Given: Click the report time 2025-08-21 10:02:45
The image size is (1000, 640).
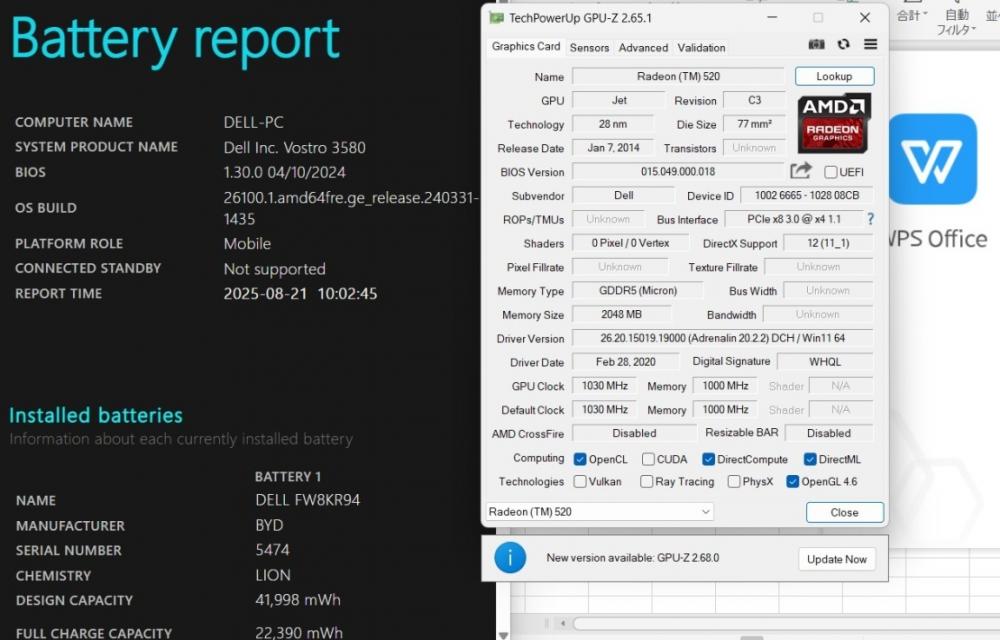Looking at the screenshot, I should (x=300, y=294).
